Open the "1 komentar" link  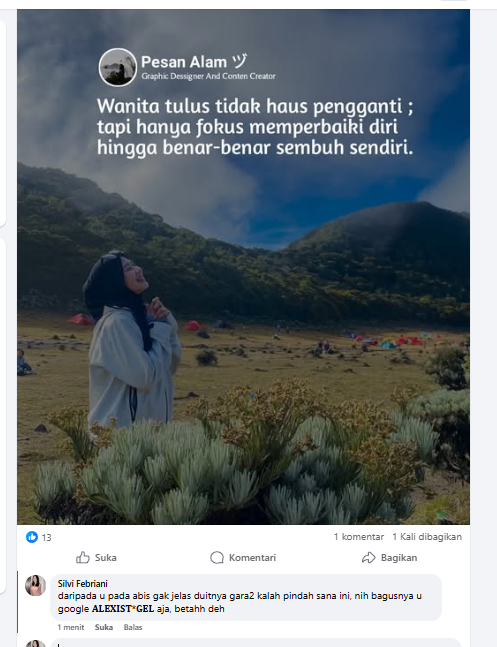coord(359,537)
